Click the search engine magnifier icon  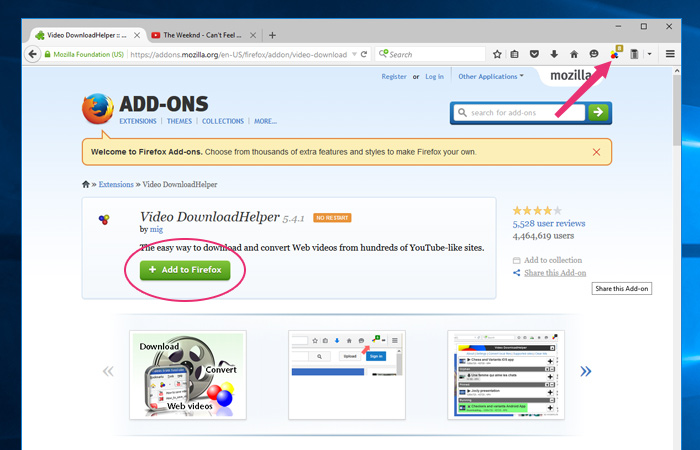[383, 54]
